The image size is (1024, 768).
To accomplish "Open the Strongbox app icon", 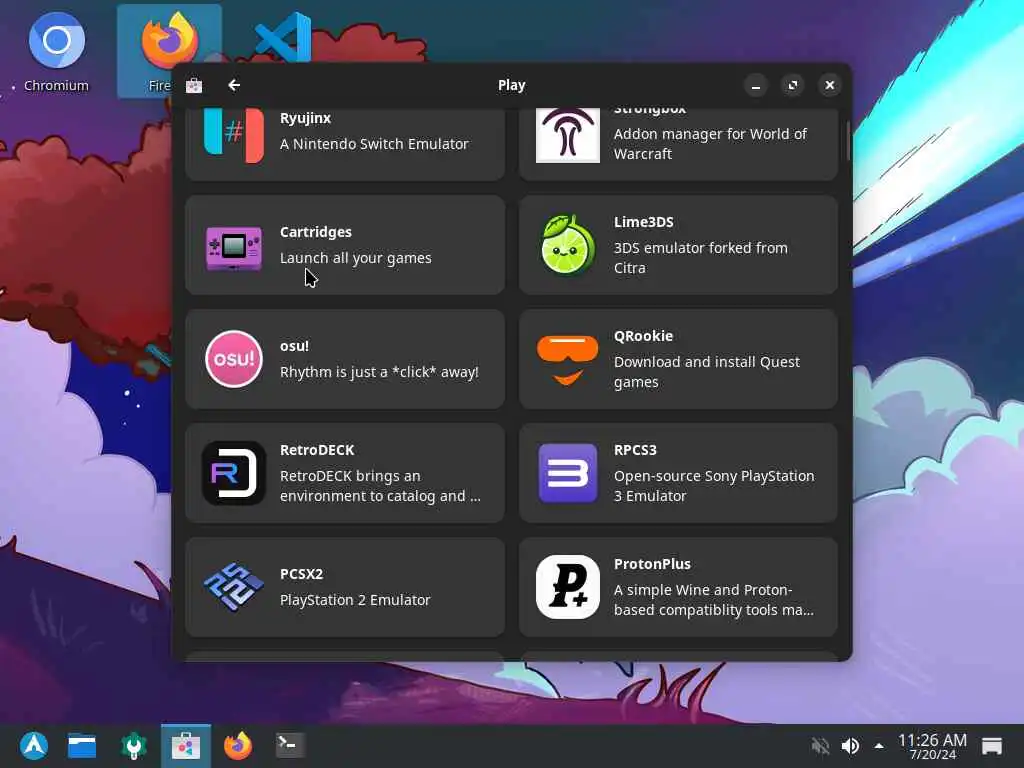I will (x=568, y=135).
